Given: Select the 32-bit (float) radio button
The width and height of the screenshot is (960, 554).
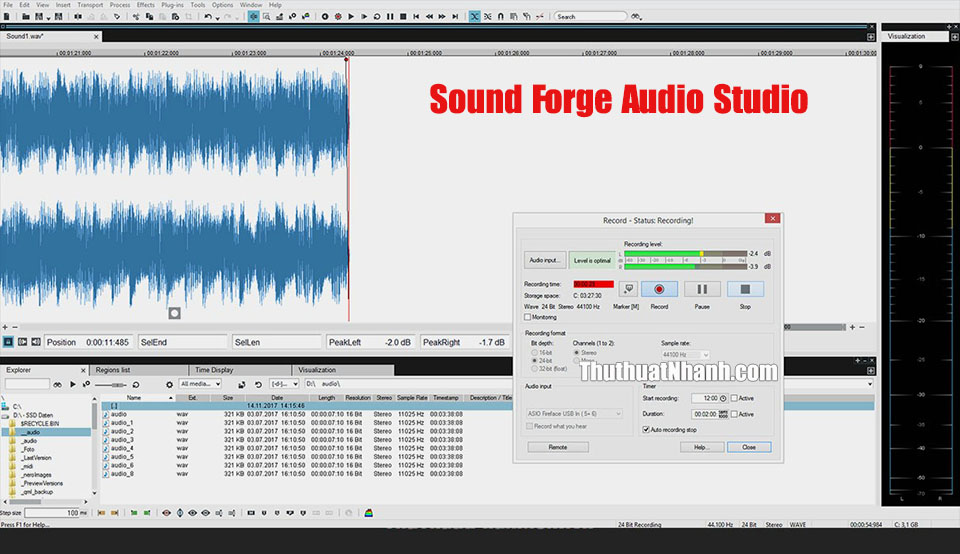Looking at the screenshot, I should (534, 369).
